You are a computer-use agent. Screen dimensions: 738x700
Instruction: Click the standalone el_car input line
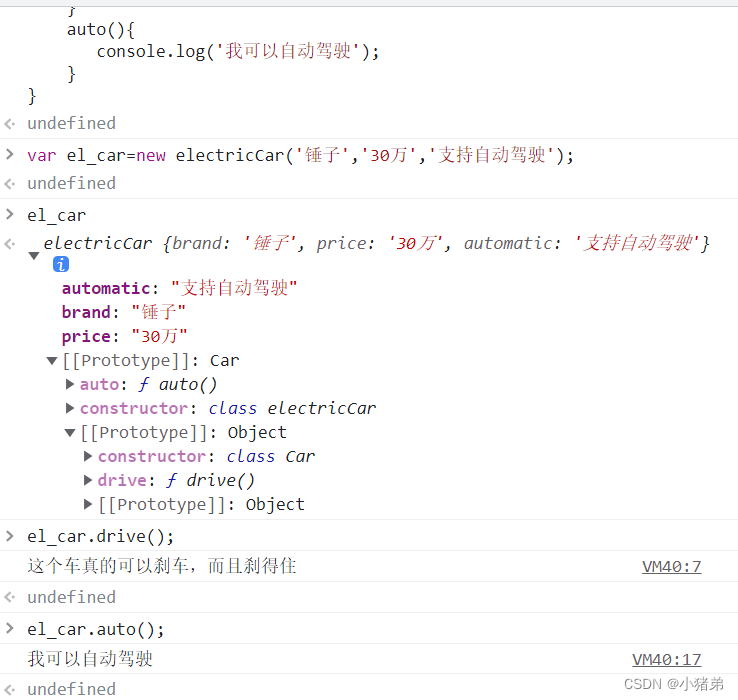[x=56, y=215]
